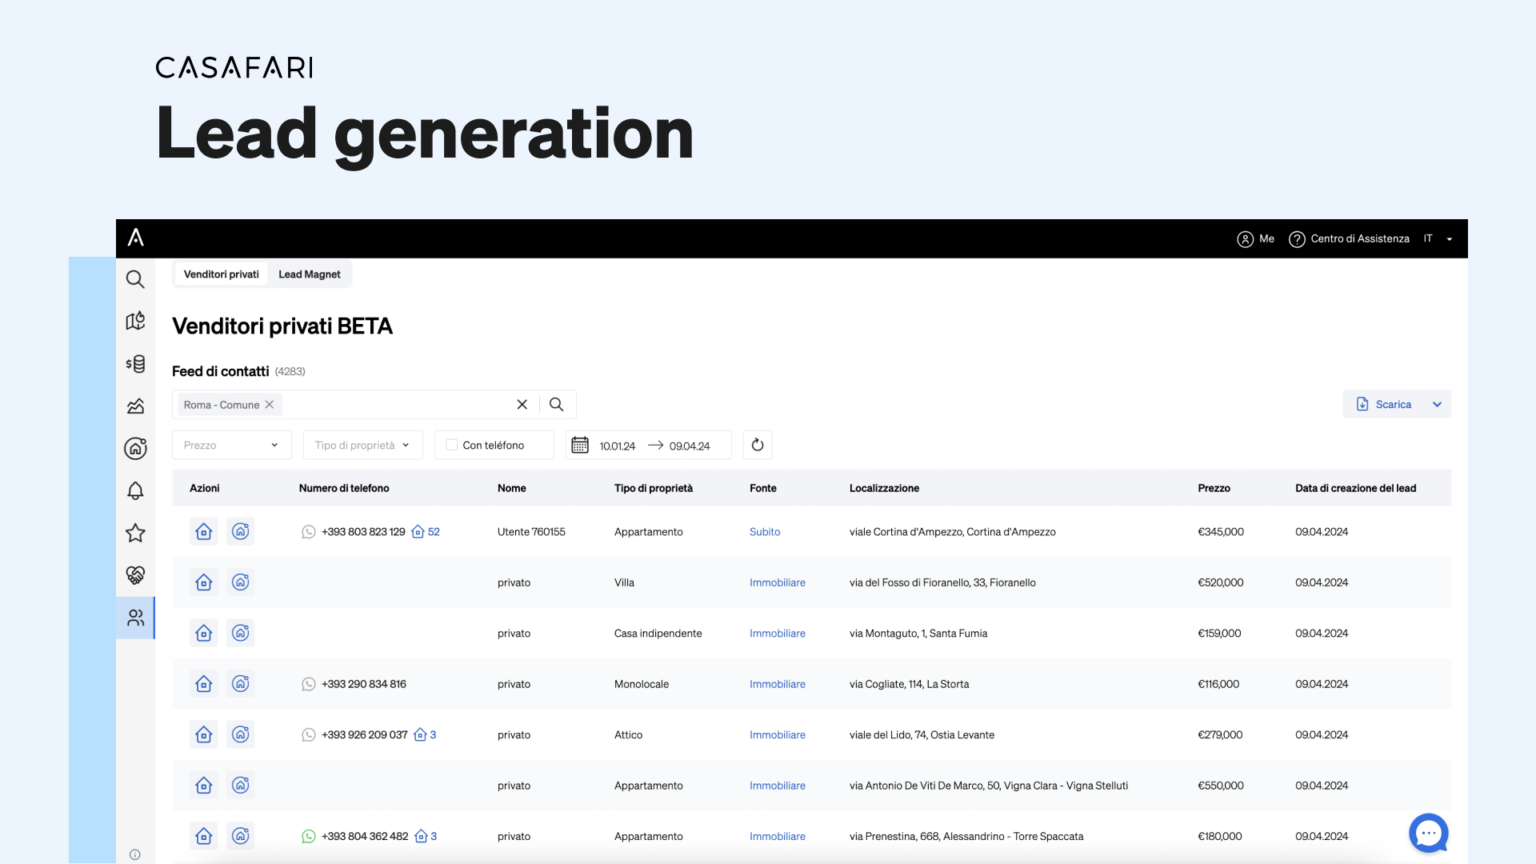1536x864 pixels.
Task: Open the handshake heart sidebar icon
Action: [135, 575]
